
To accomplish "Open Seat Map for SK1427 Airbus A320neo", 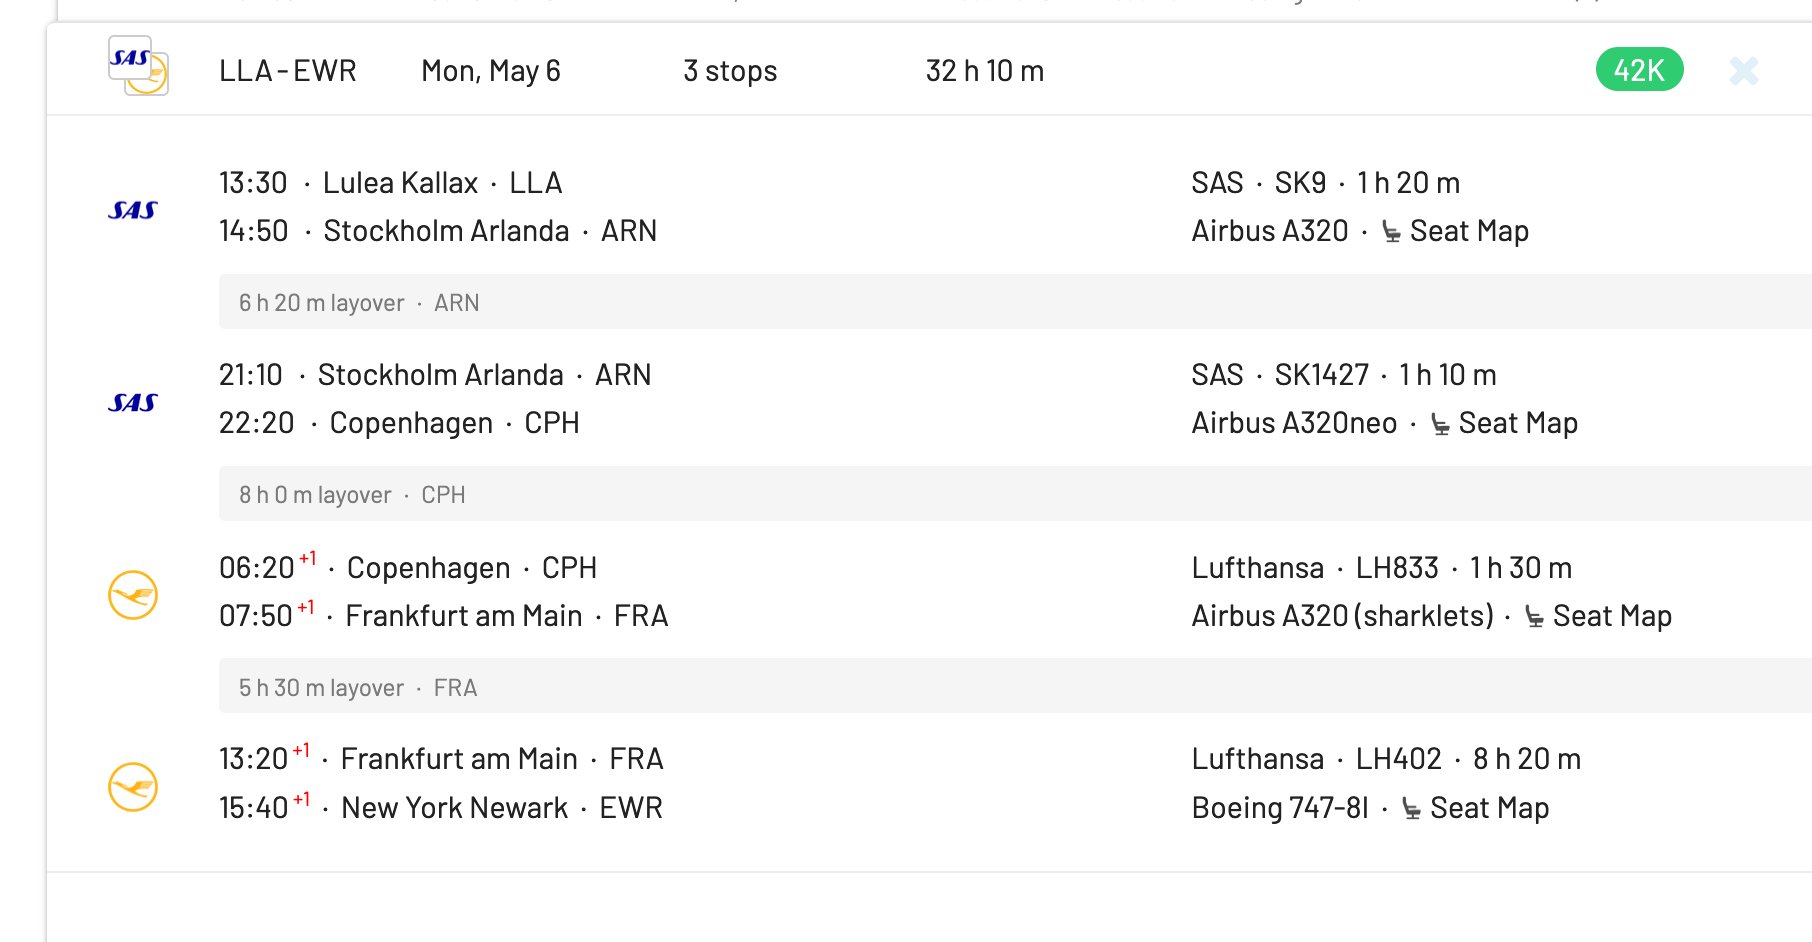I will point(1517,423).
